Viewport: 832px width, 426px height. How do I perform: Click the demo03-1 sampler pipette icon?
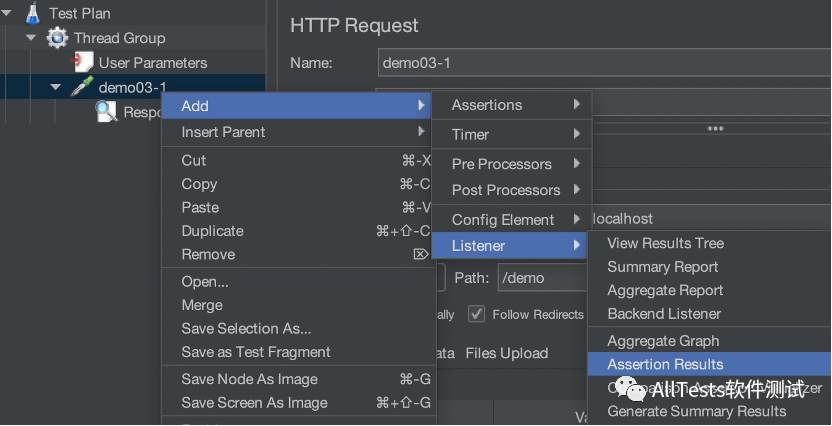[x=82, y=88]
